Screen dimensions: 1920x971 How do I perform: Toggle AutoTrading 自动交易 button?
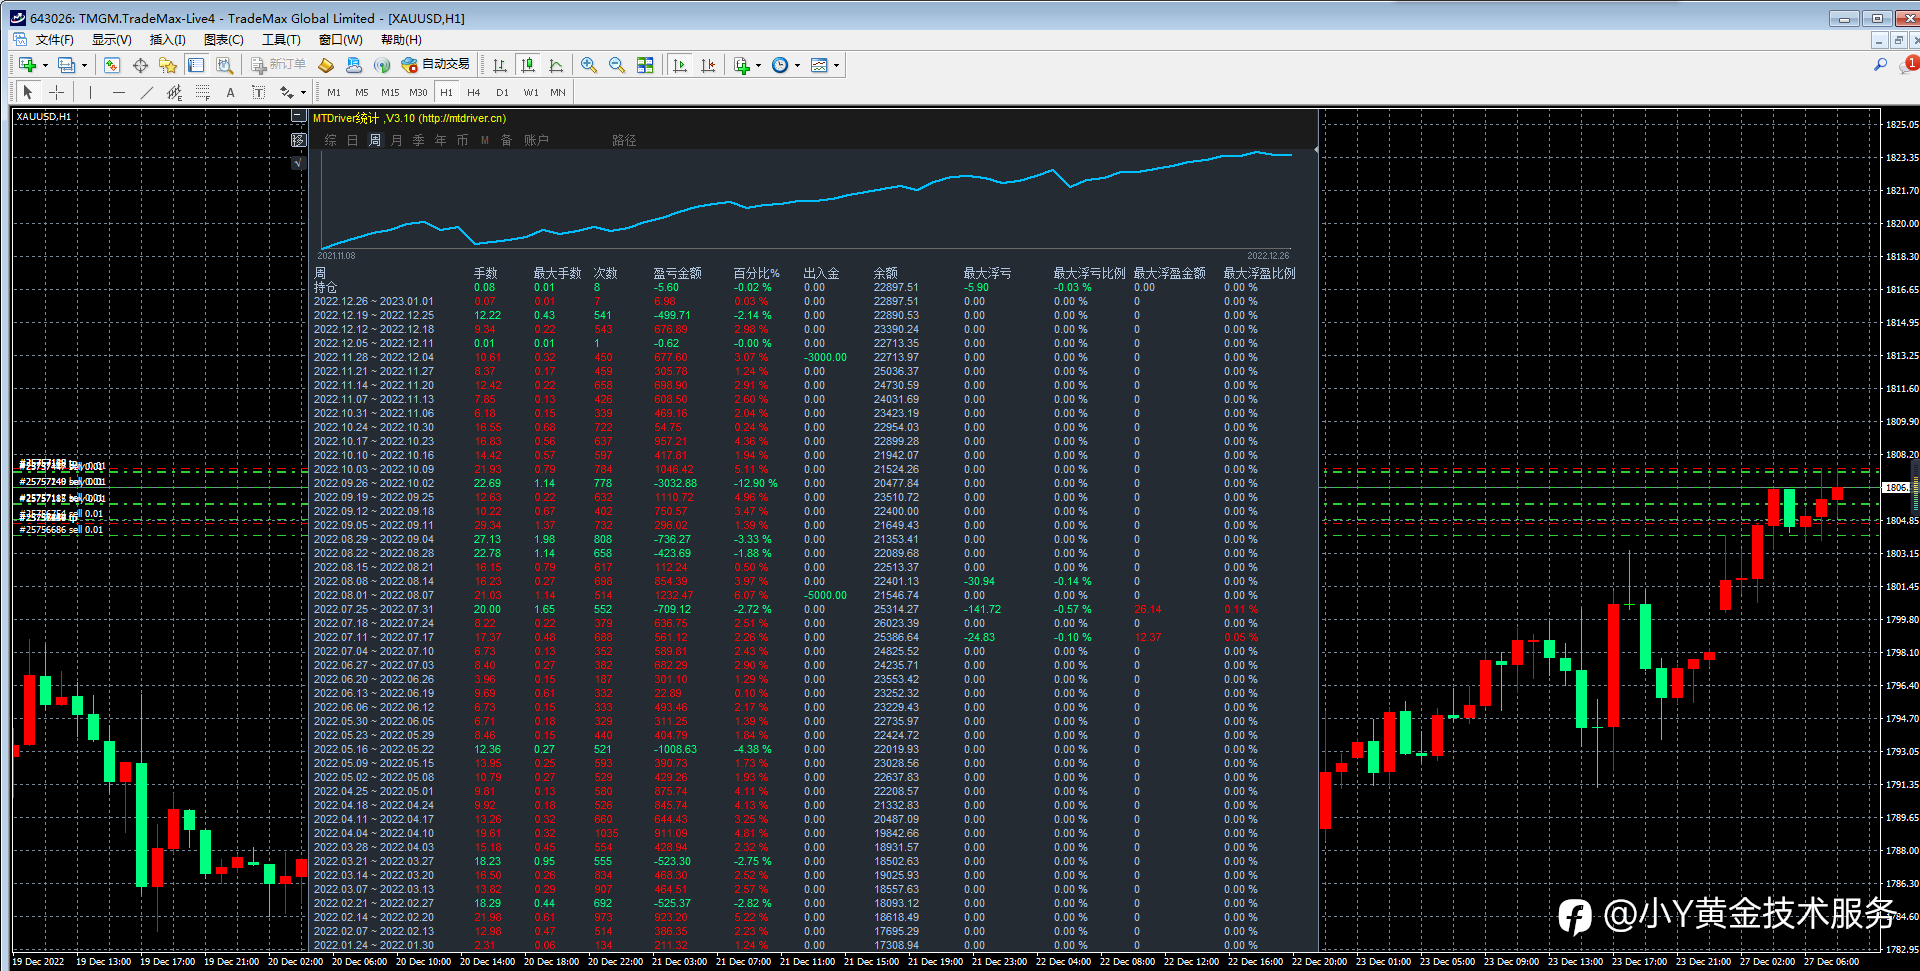[436, 65]
